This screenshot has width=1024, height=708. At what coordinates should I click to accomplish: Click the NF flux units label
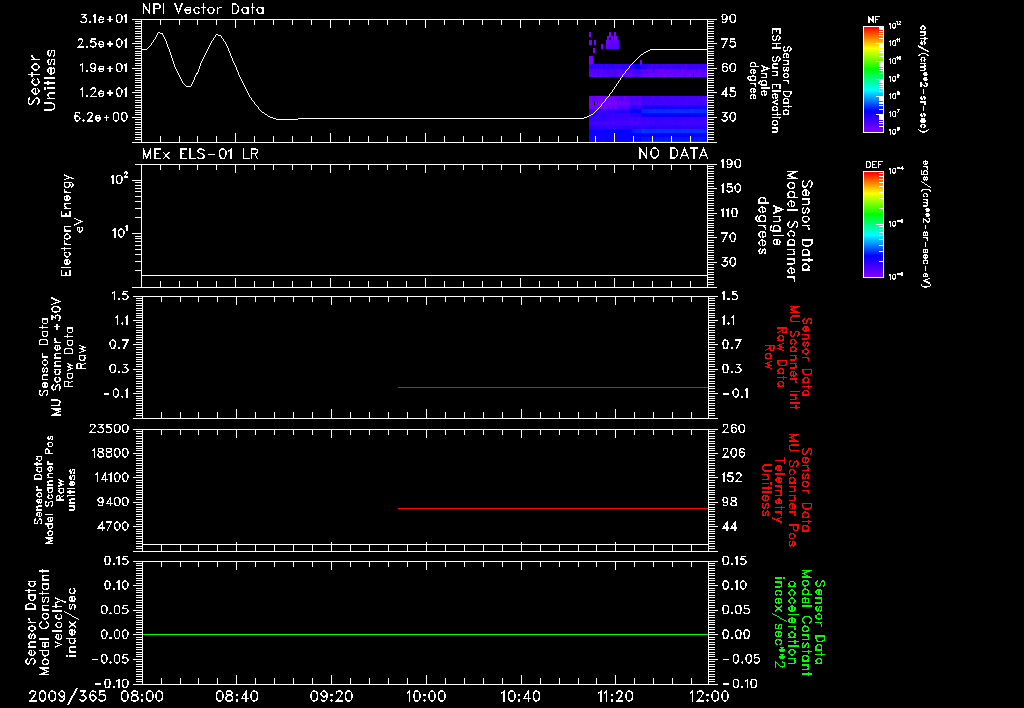923,78
